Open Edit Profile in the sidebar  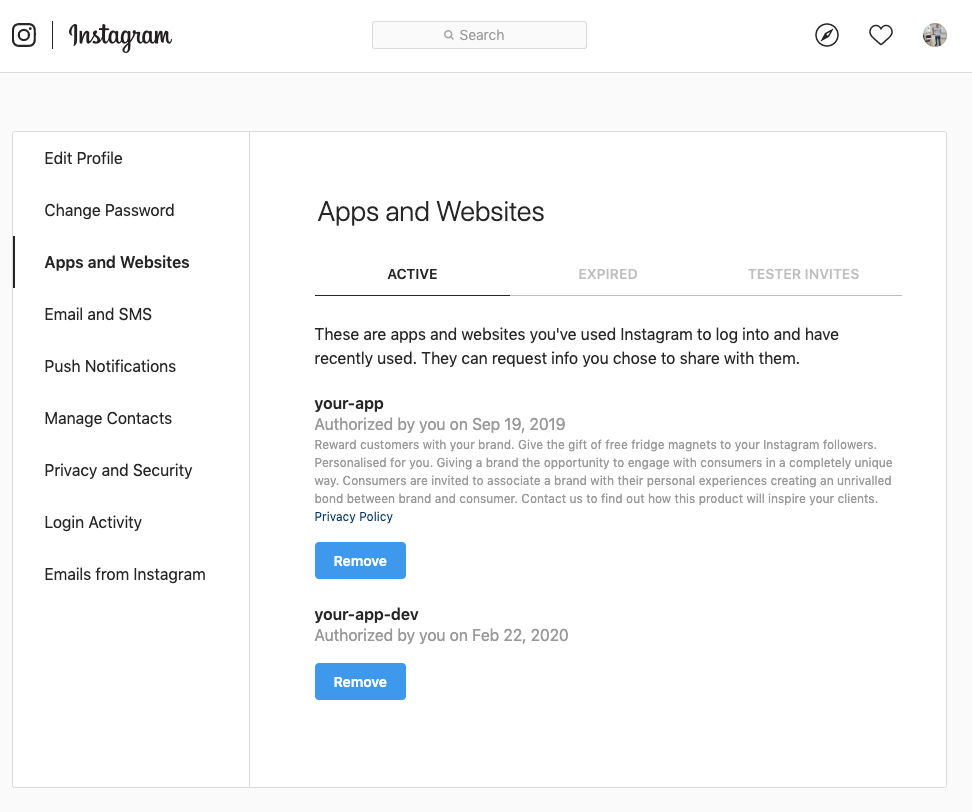tap(83, 158)
